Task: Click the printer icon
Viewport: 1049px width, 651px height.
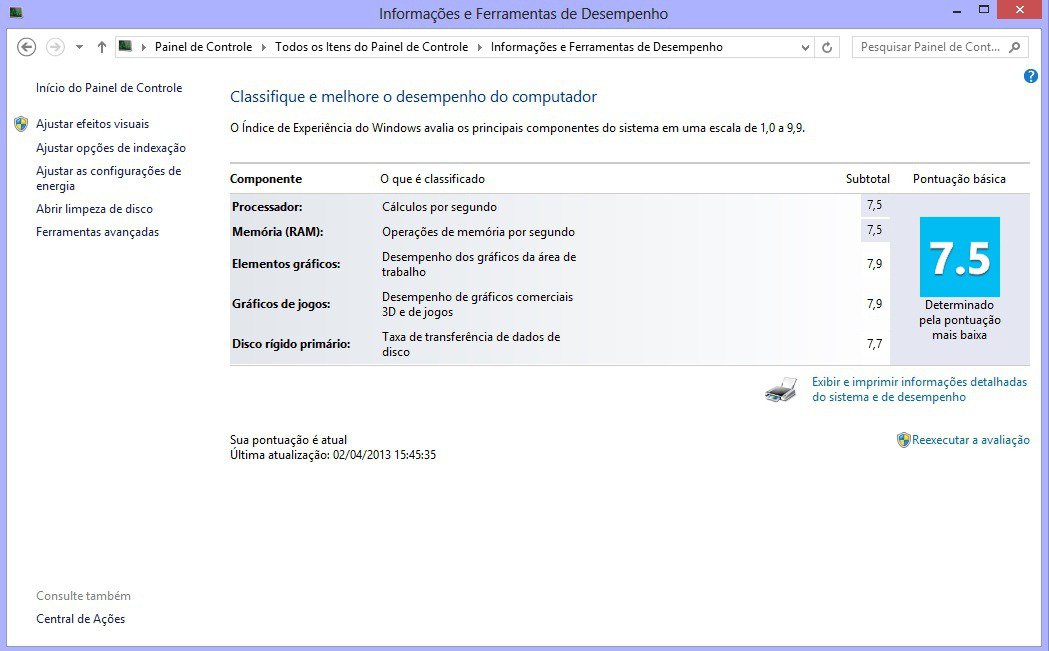Action: click(781, 389)
